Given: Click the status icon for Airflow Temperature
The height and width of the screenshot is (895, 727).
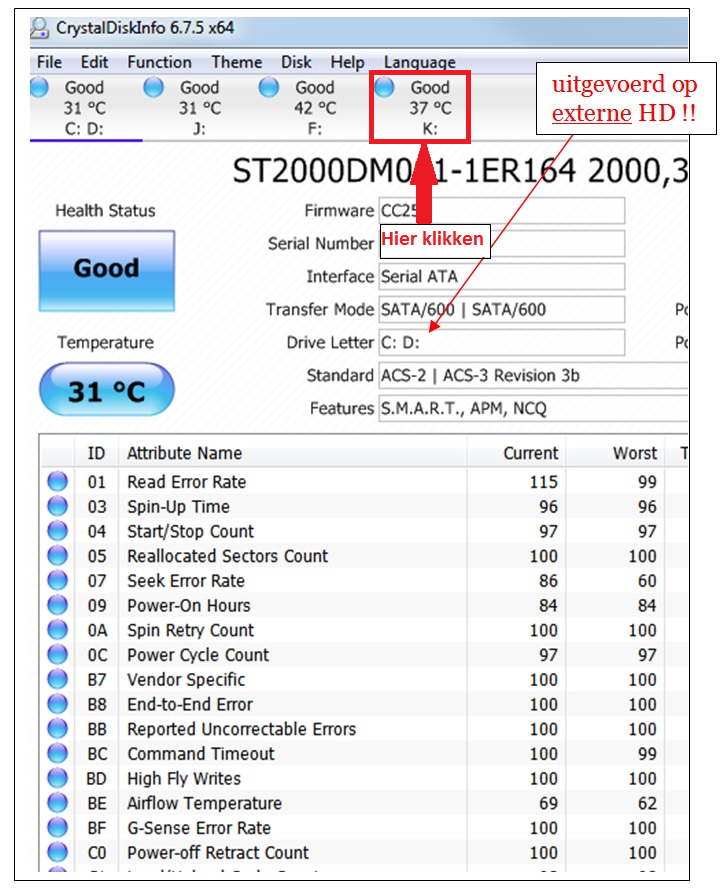Looking at the screenshot, I should pos(57,803).
